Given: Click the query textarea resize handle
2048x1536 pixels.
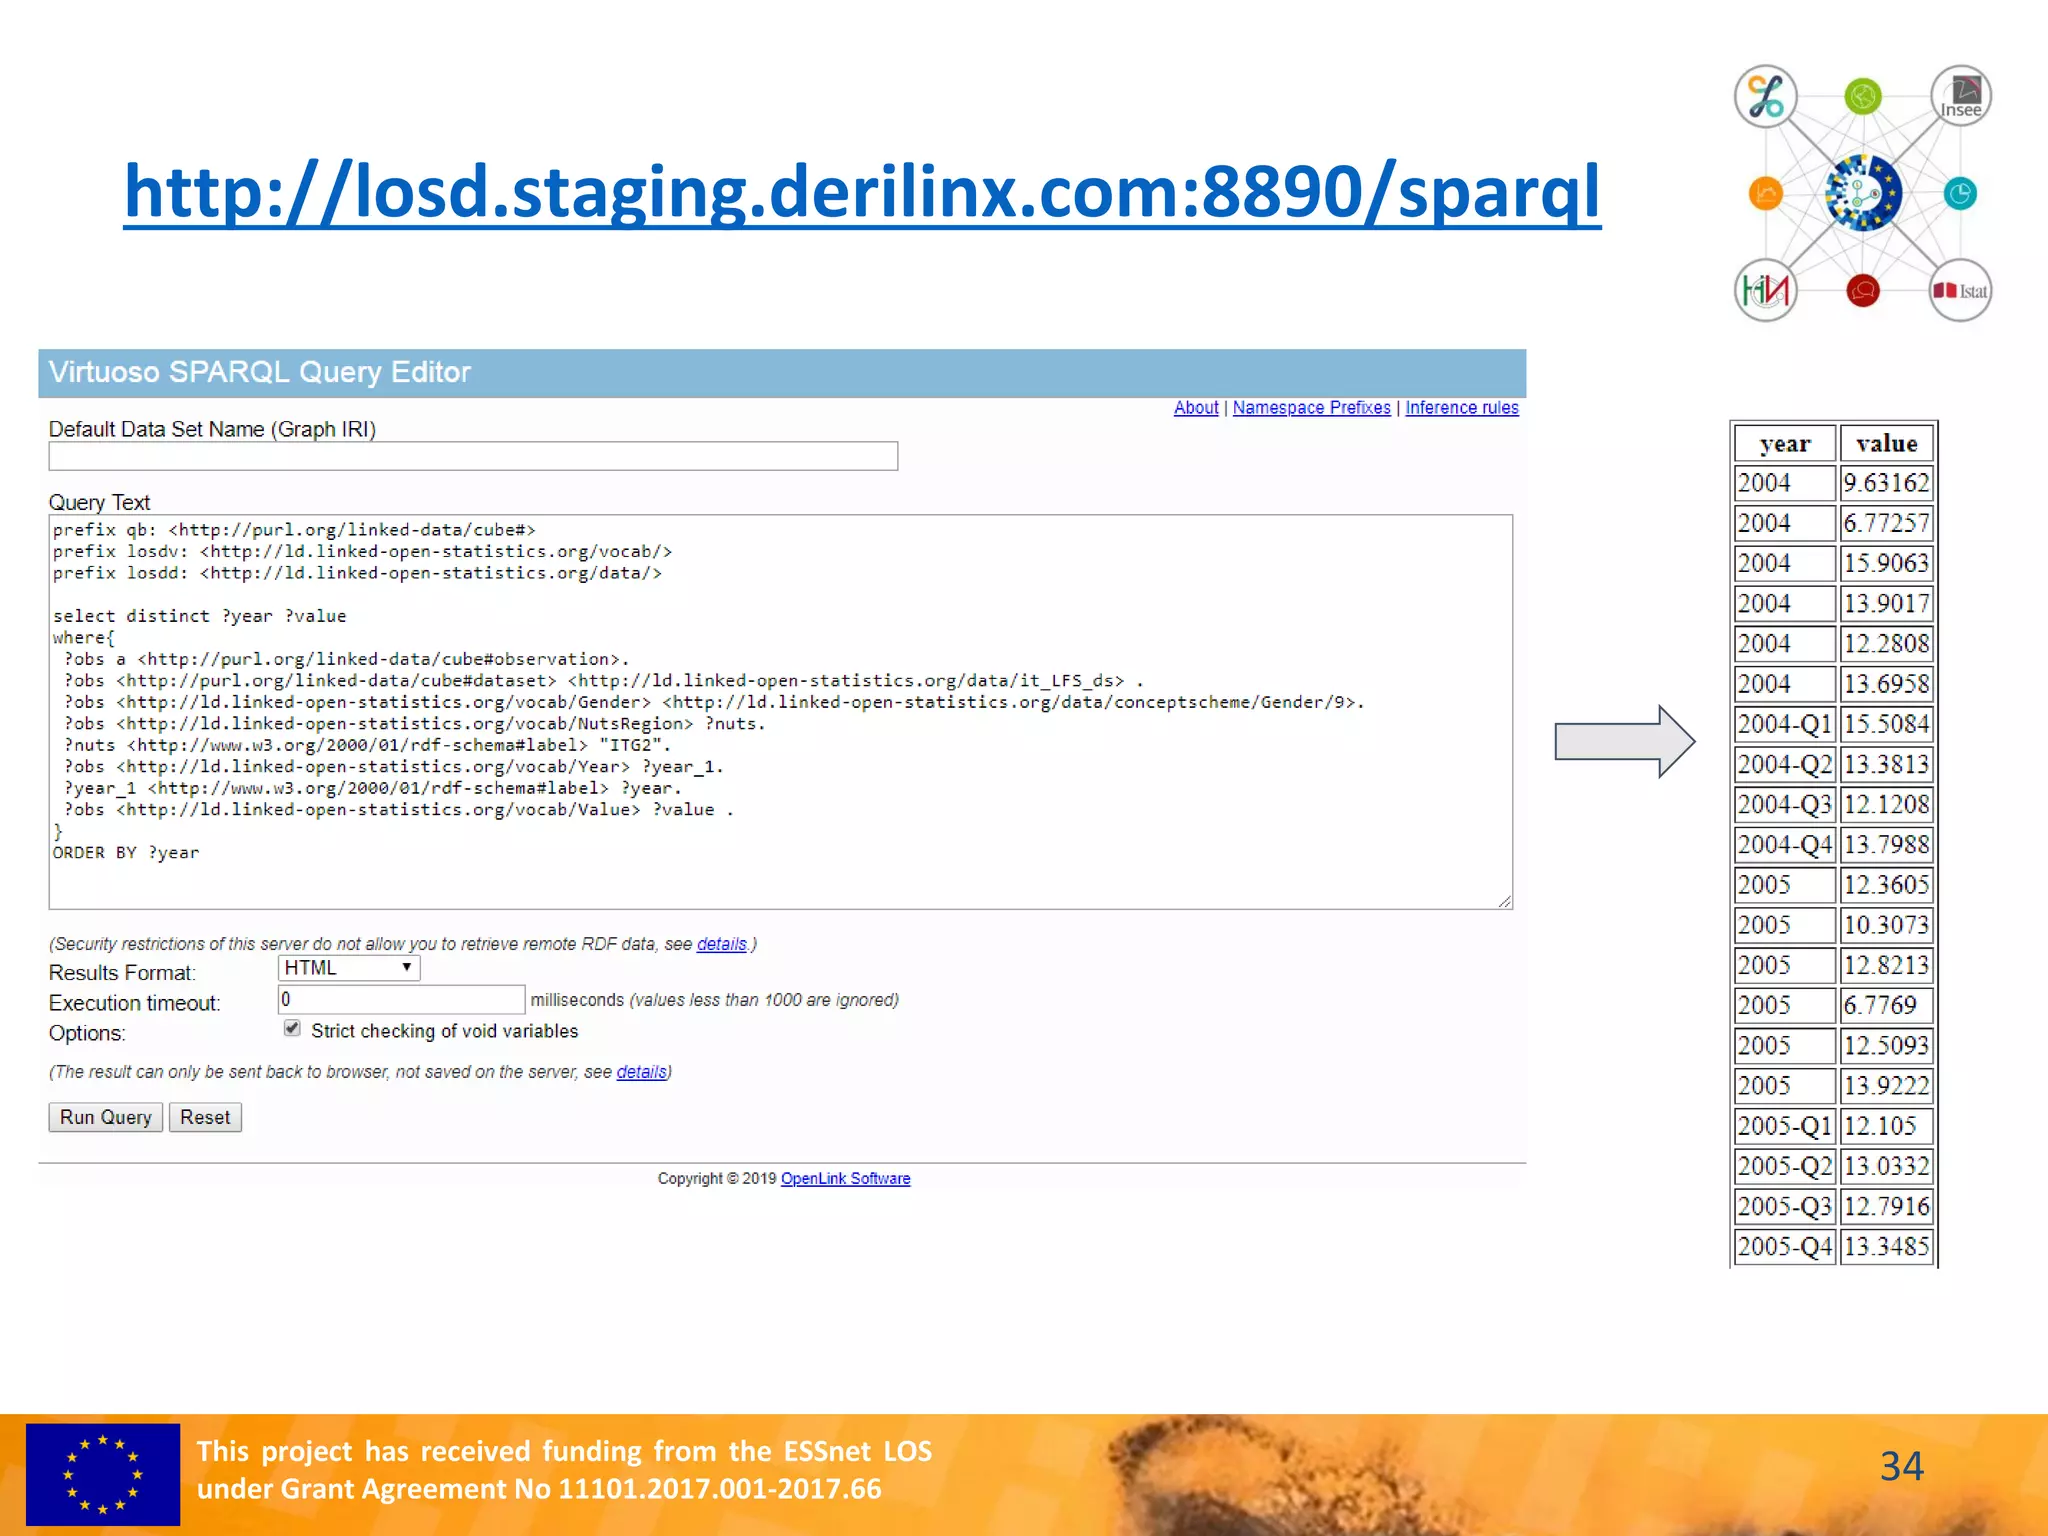Looking at the screenshot, I should [1505, 901].
